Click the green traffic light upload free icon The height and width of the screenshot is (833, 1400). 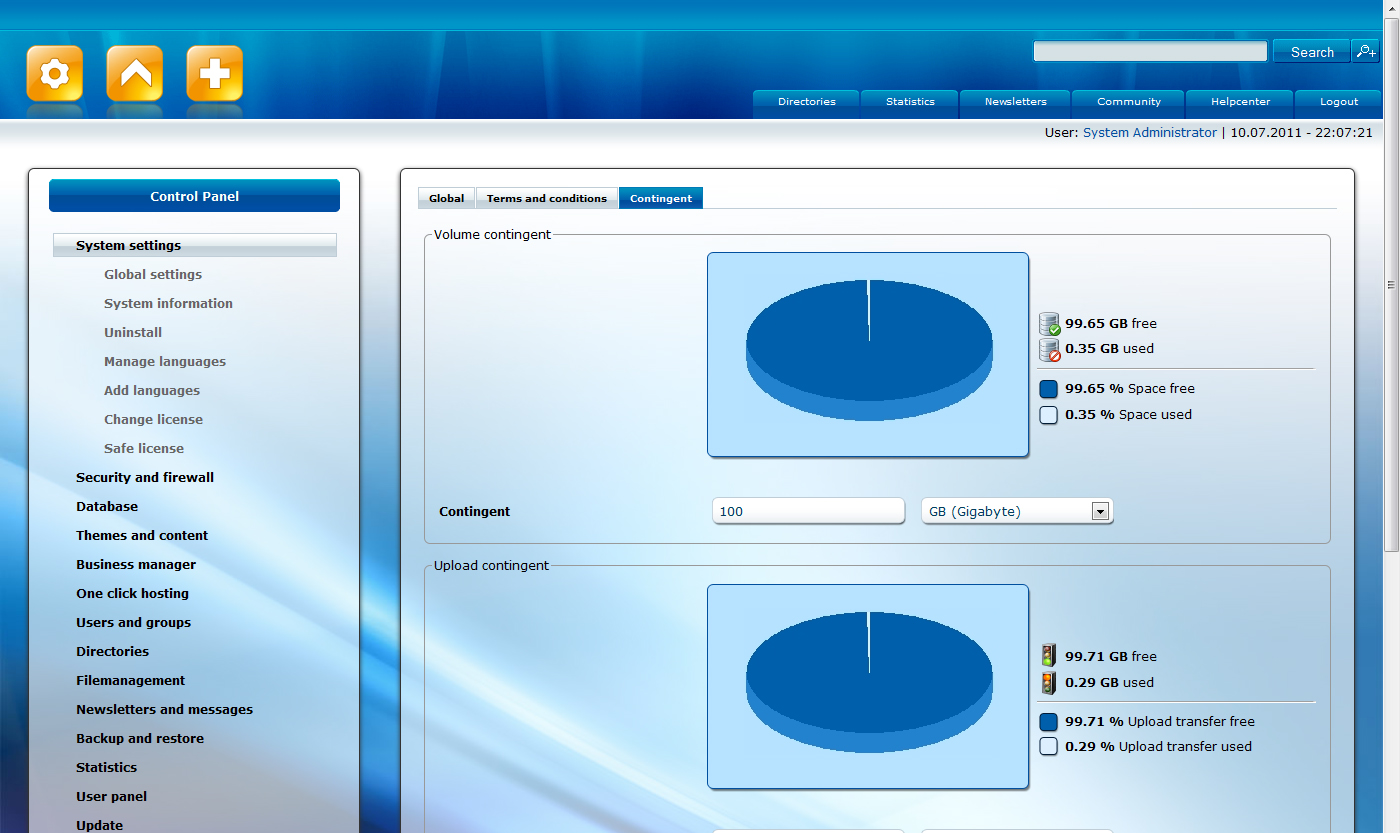click(1048, 657)
